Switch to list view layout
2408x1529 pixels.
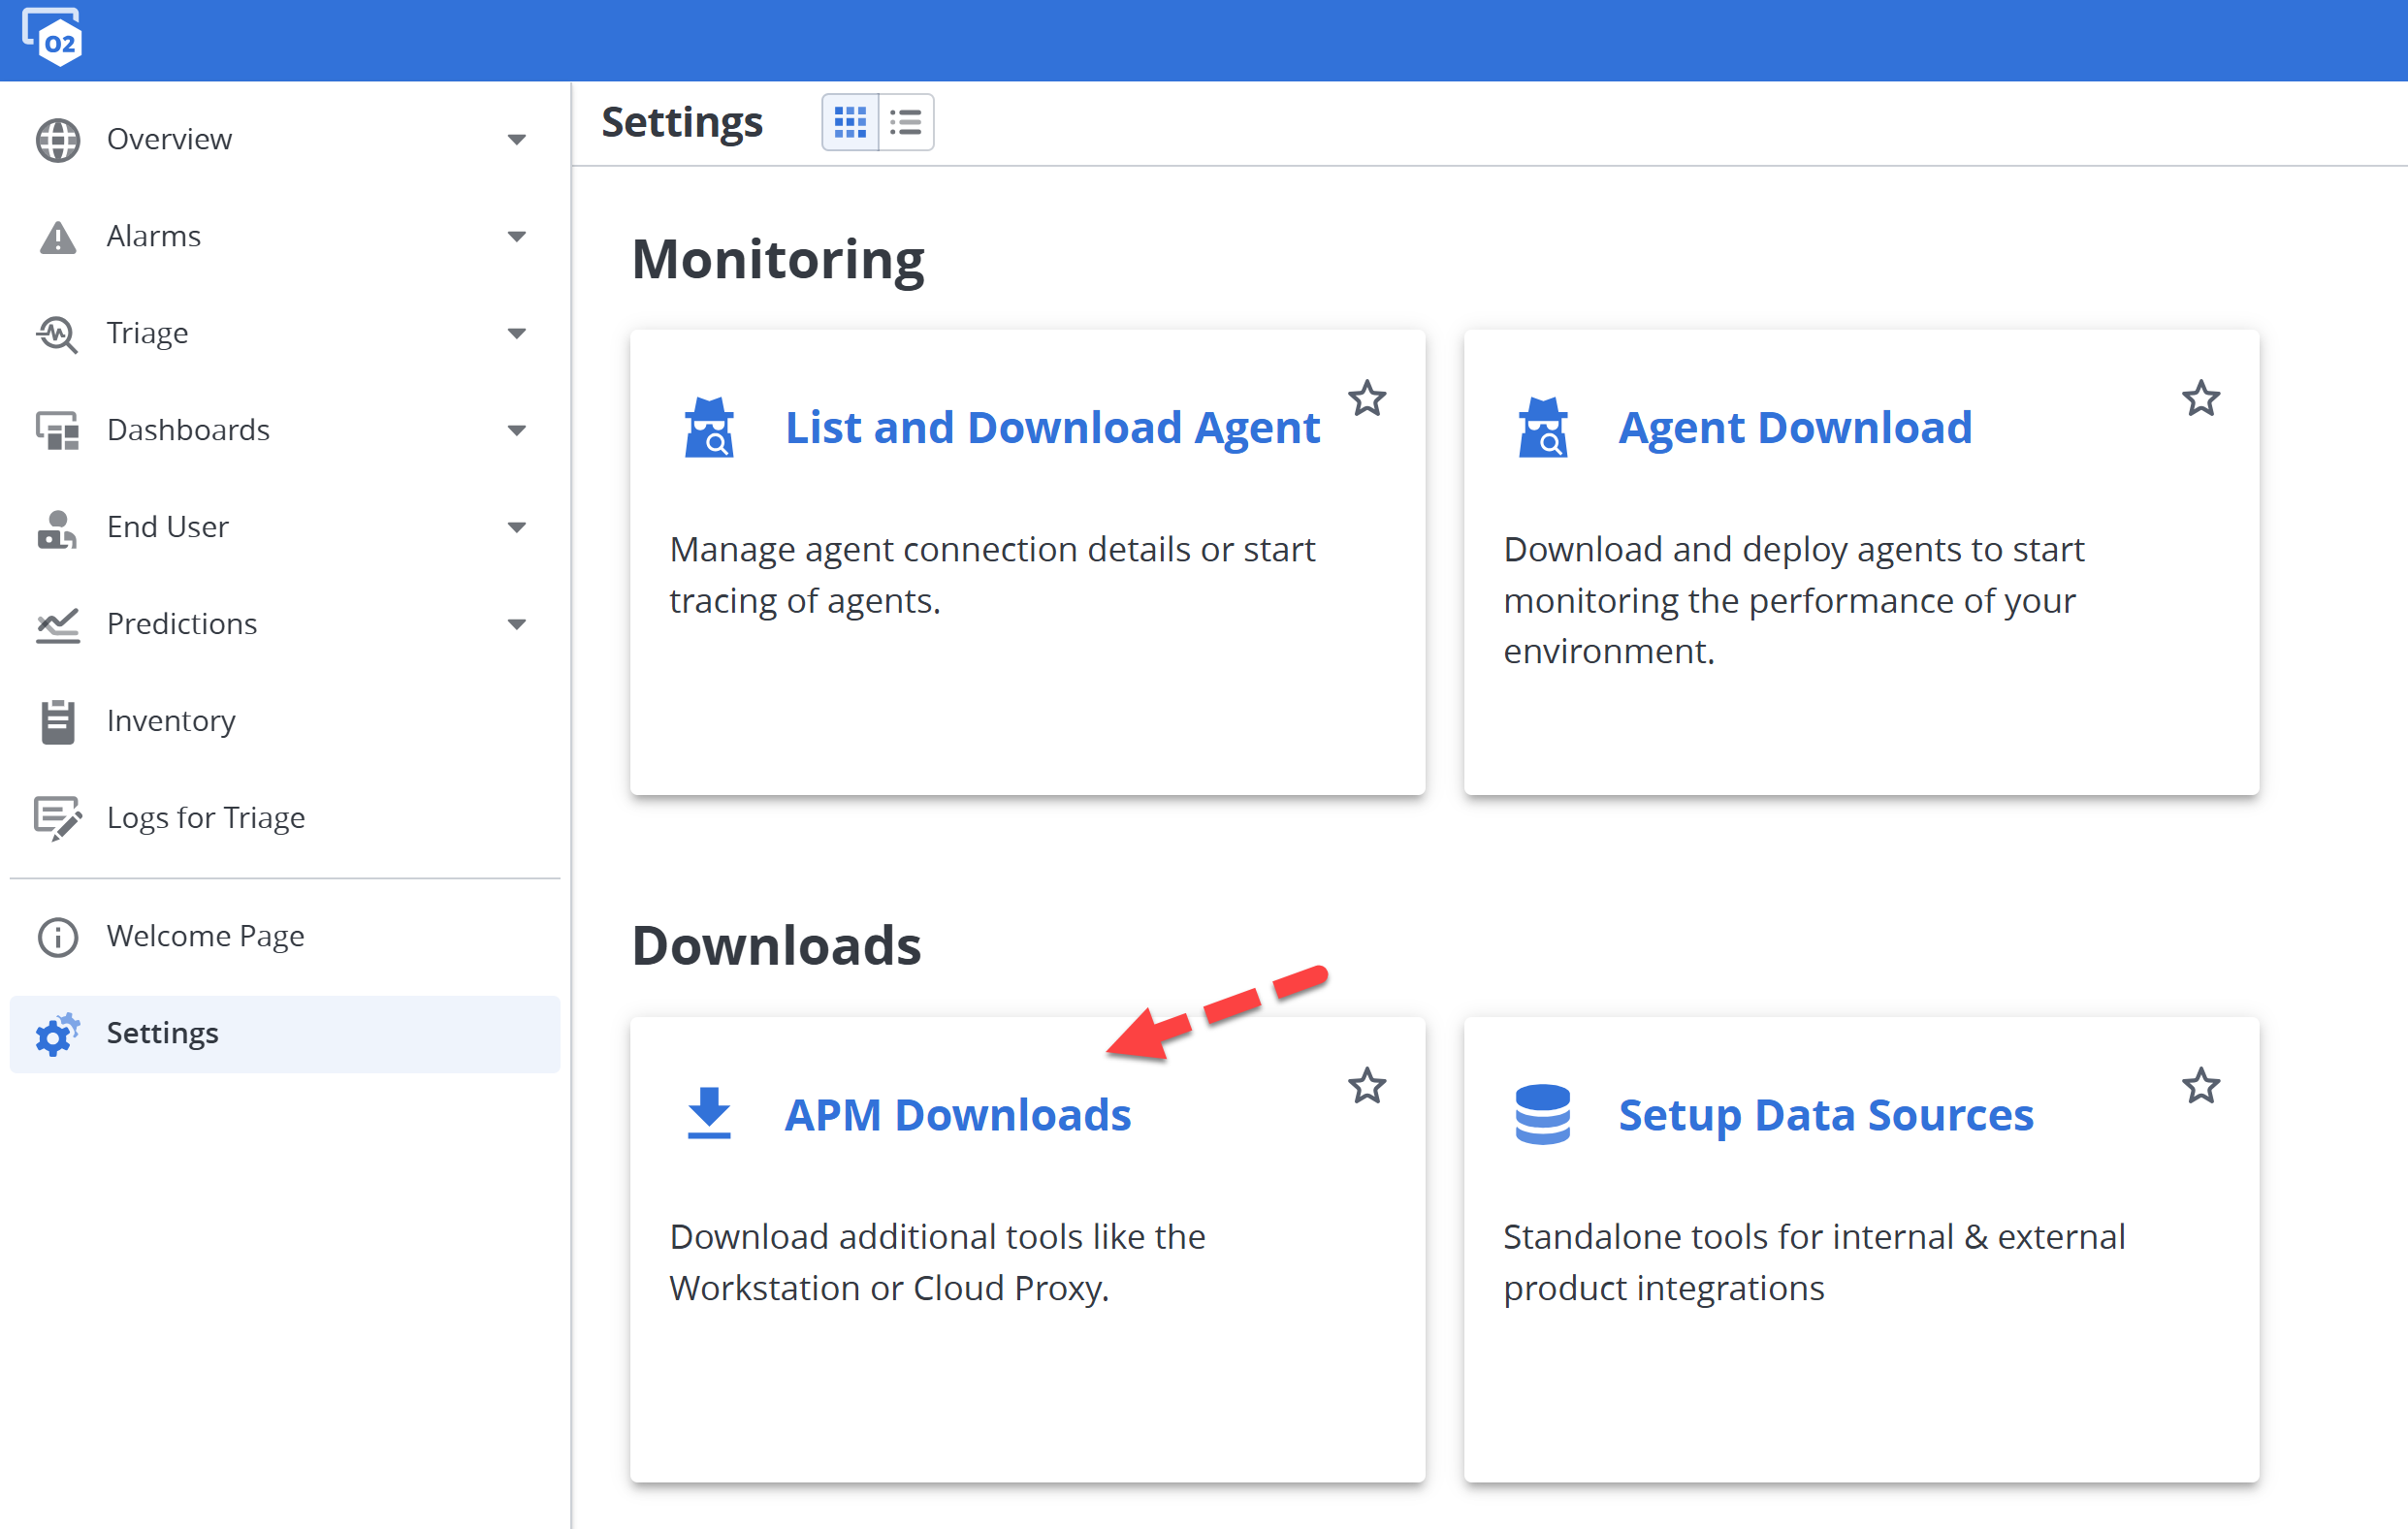click(906, 122)
